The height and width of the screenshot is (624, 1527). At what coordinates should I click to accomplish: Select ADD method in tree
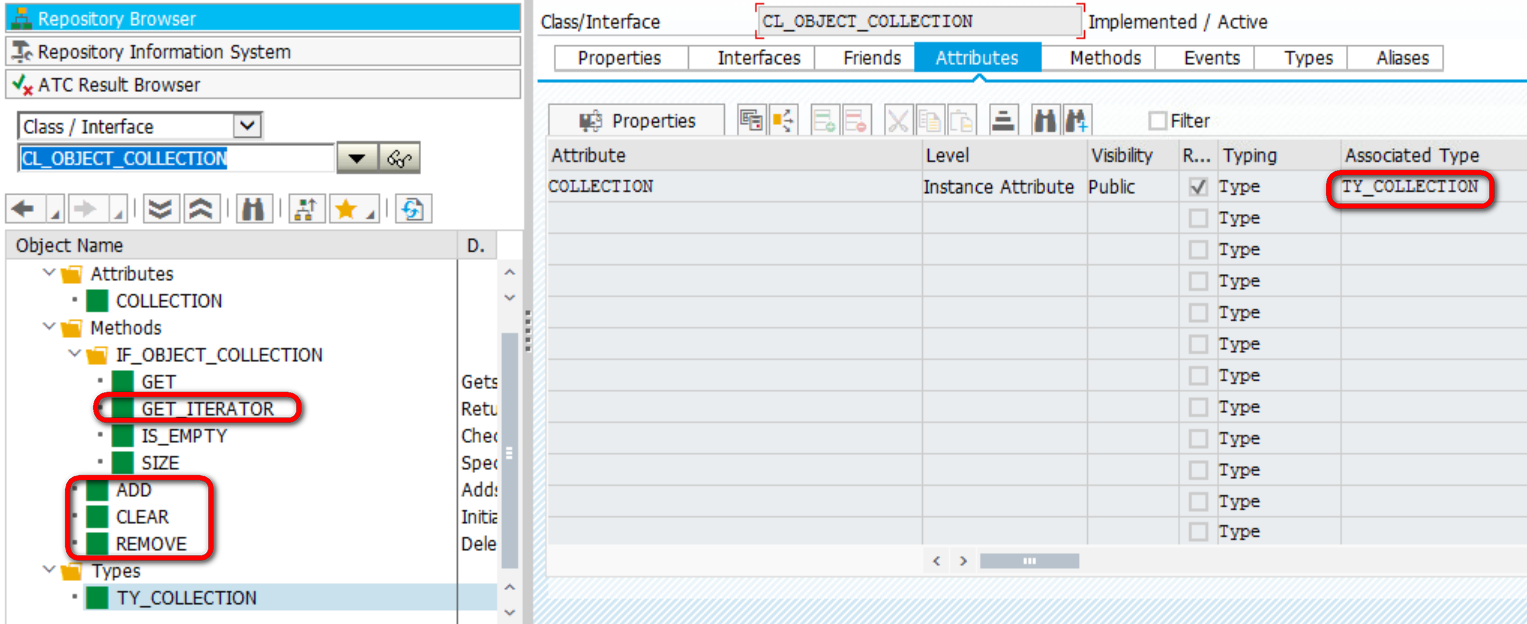click(x=133, y=490)
